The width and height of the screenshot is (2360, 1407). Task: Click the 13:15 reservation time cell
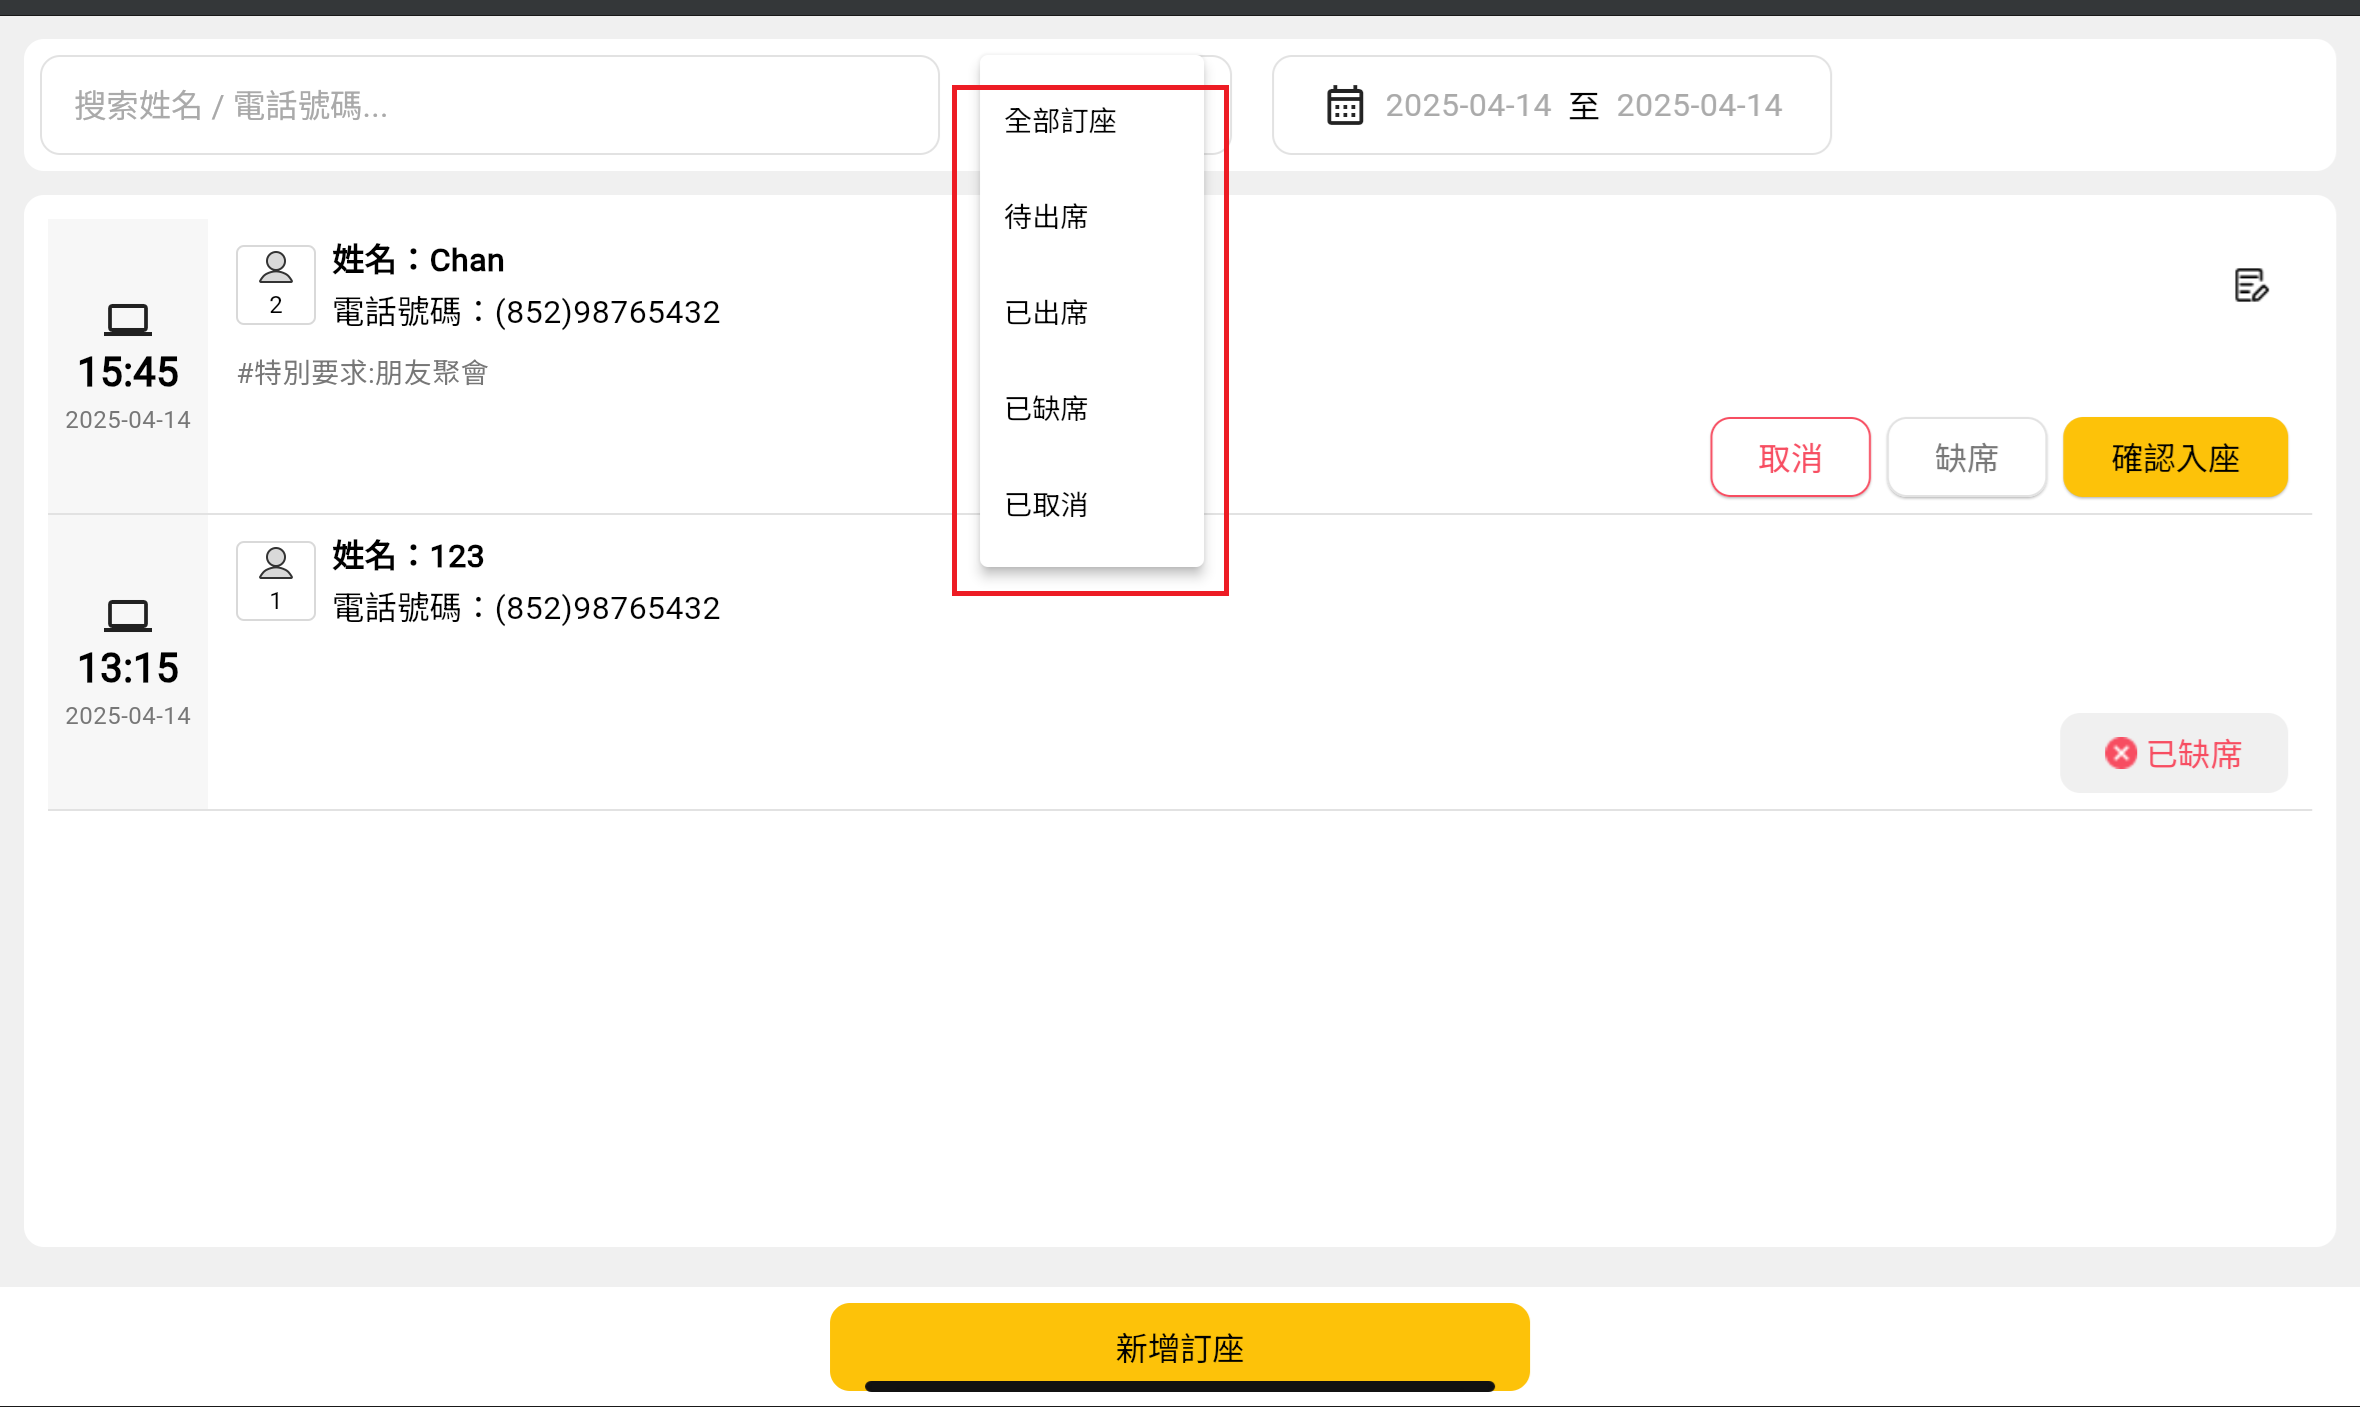click(x=128, y=667)
